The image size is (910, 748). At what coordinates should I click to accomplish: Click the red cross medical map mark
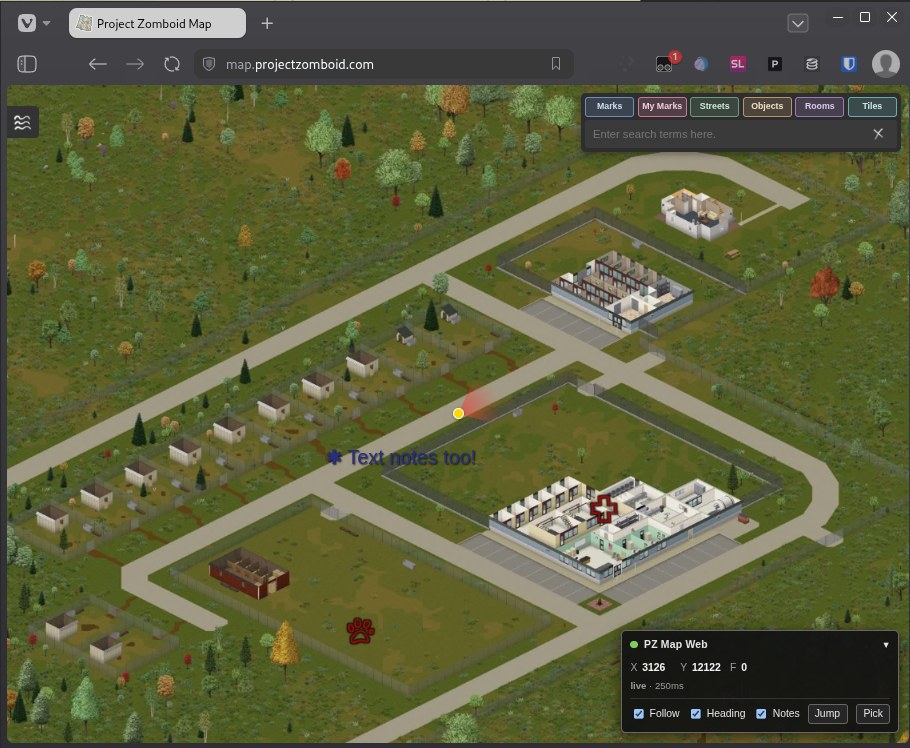click(604, 509)
